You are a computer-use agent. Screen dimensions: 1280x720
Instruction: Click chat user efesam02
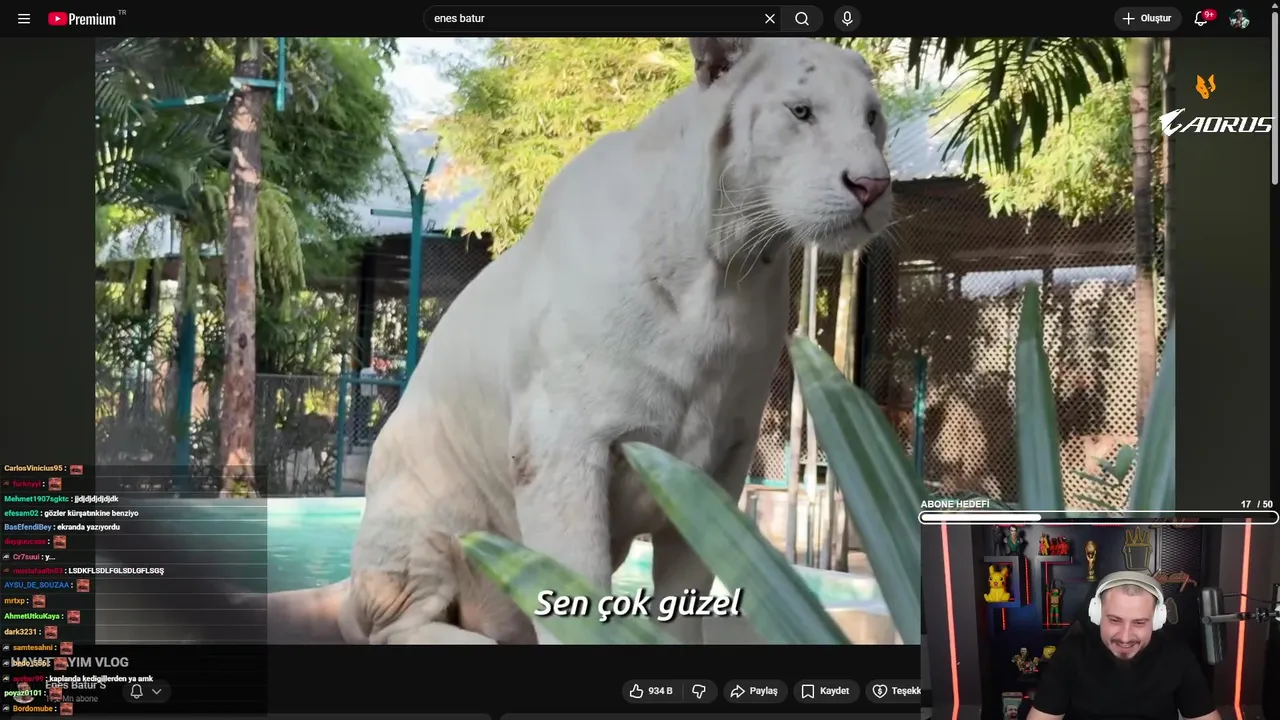click(x=21, y=513)
